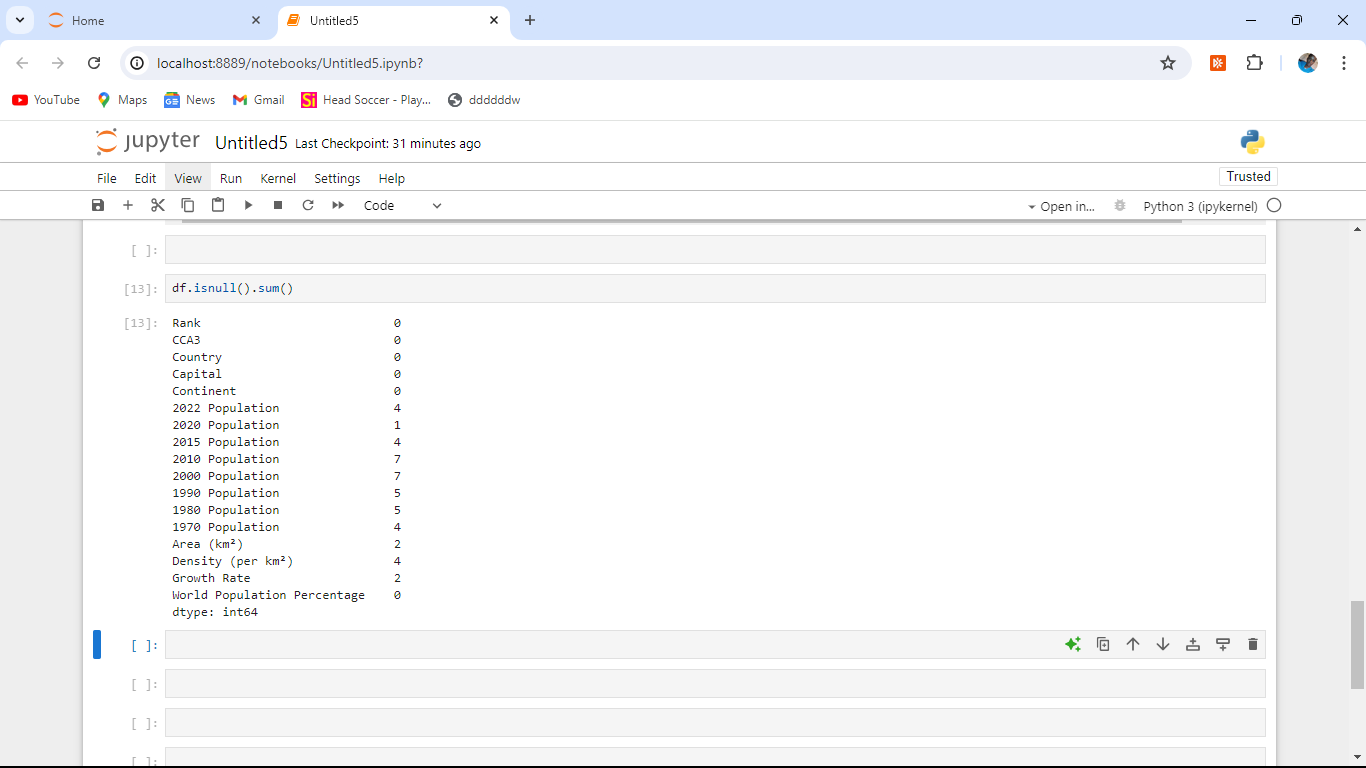Image resolution: width=1366 pixels, height=768 pixels.
Task: Open the File menu
Action: tap(107, 178)
